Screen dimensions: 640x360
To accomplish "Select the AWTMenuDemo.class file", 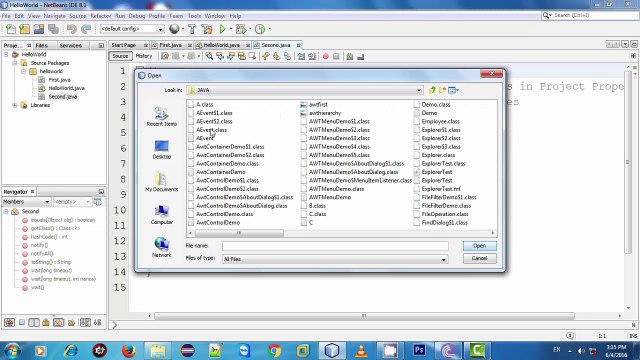I will click(336, 189).
